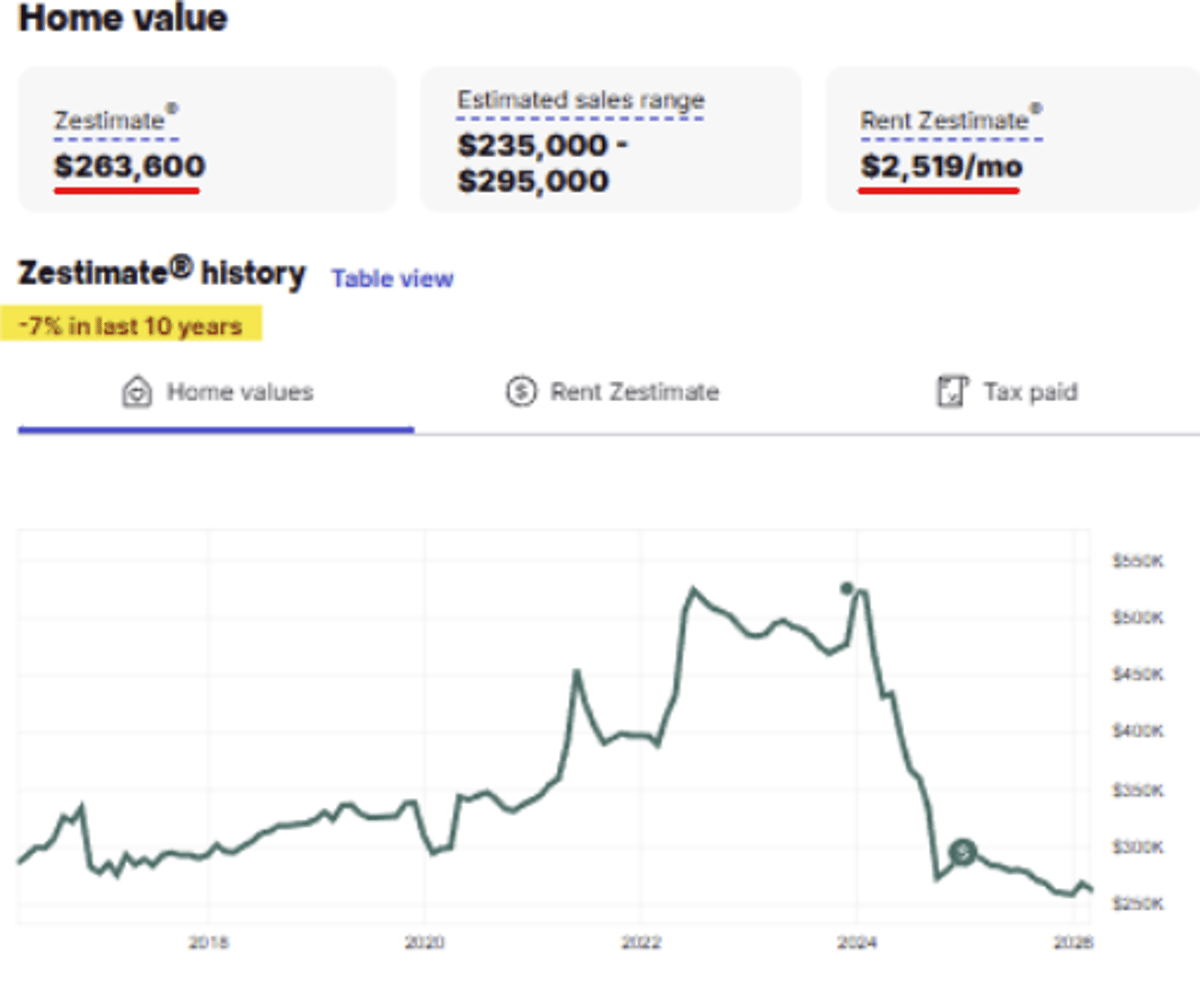Click the chart line at the 2020 dip
Viewport: 1200px width, 986px height.
[x=435, y=853]
